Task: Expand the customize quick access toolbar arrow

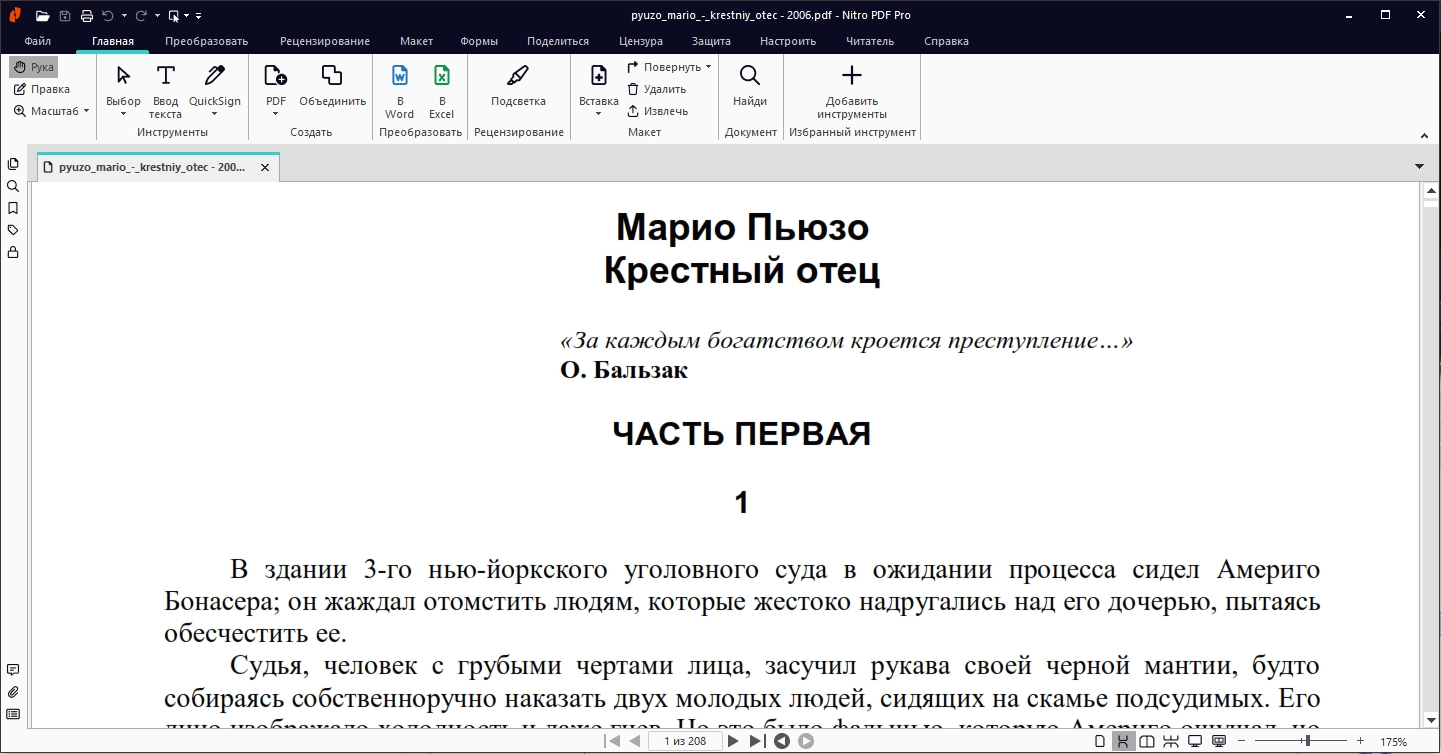Action: [198, 16]
